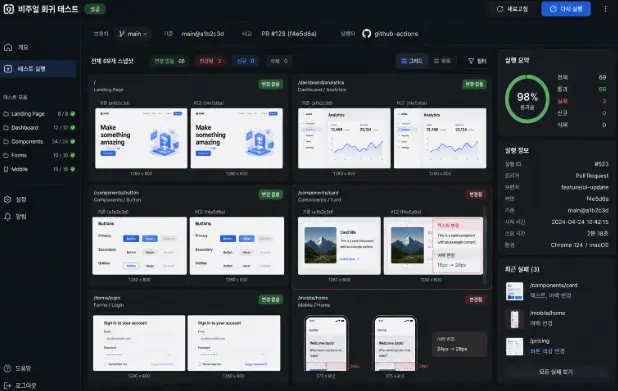Open Dashboard folder icon

pos(6,128)
